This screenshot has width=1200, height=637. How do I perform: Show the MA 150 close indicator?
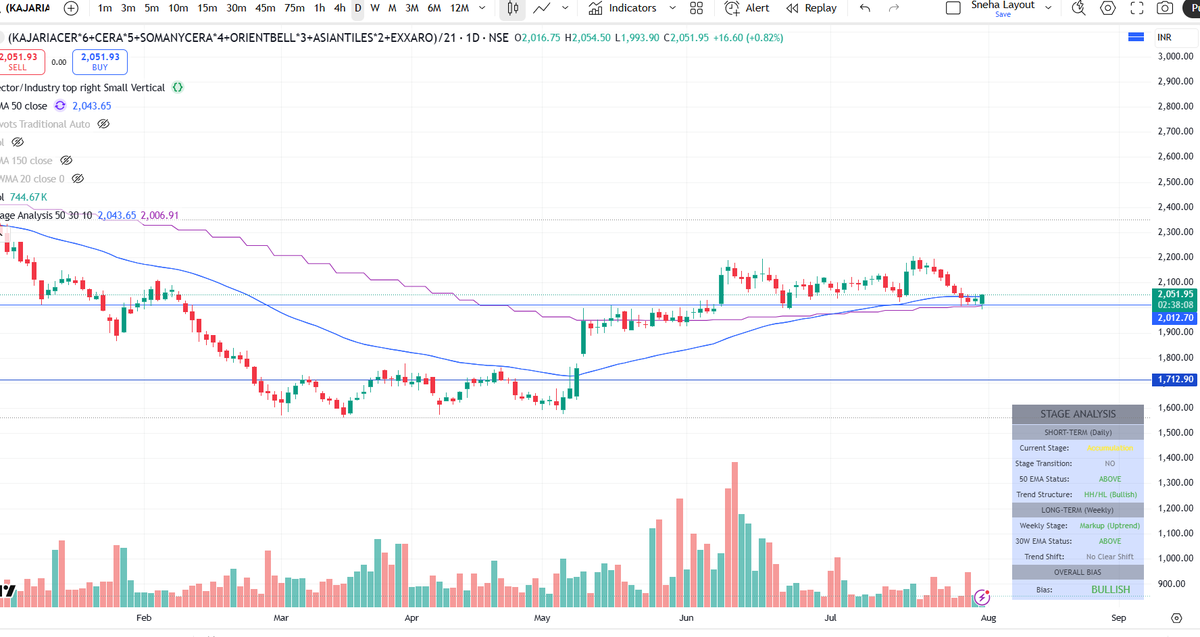click(x=66, y=160)
